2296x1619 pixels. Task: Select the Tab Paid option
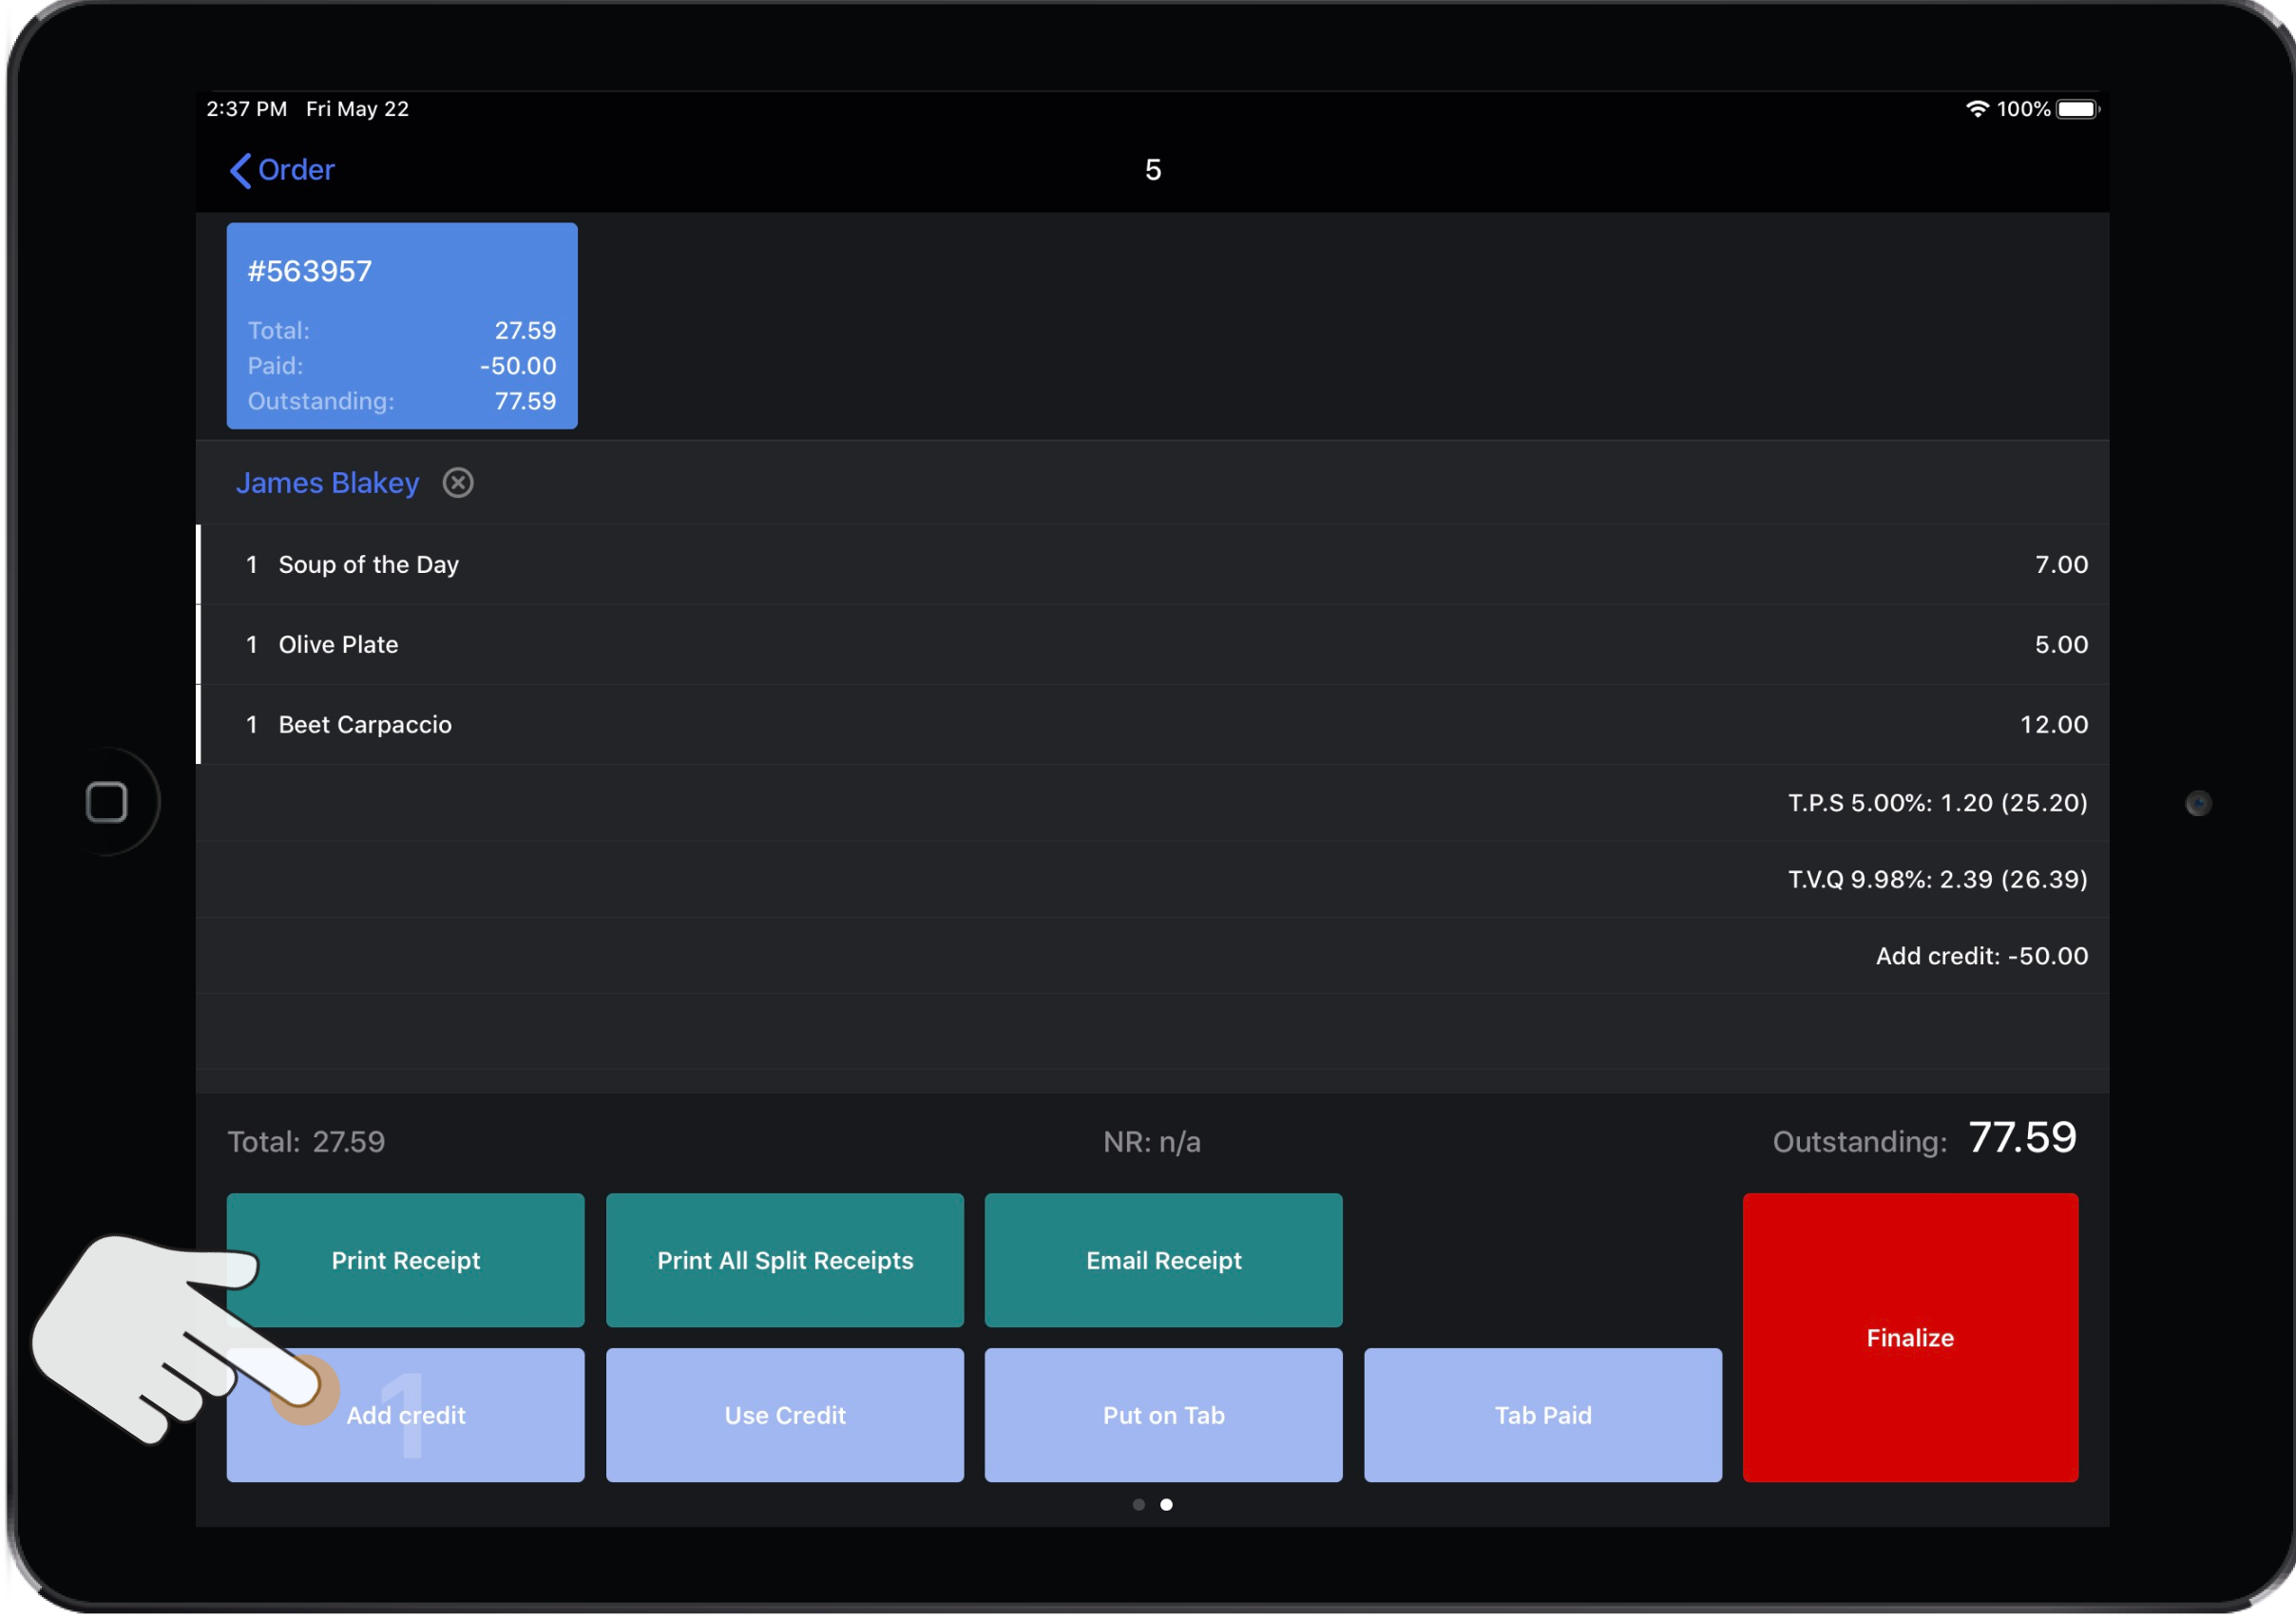[x=1542, y=1414]
